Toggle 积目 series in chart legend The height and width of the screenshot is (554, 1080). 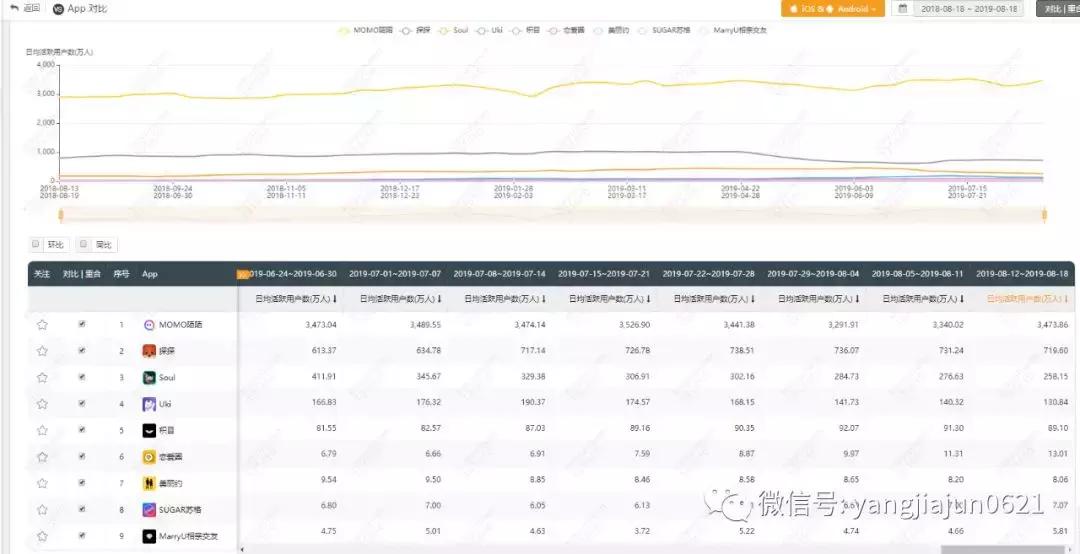(526, 30)
